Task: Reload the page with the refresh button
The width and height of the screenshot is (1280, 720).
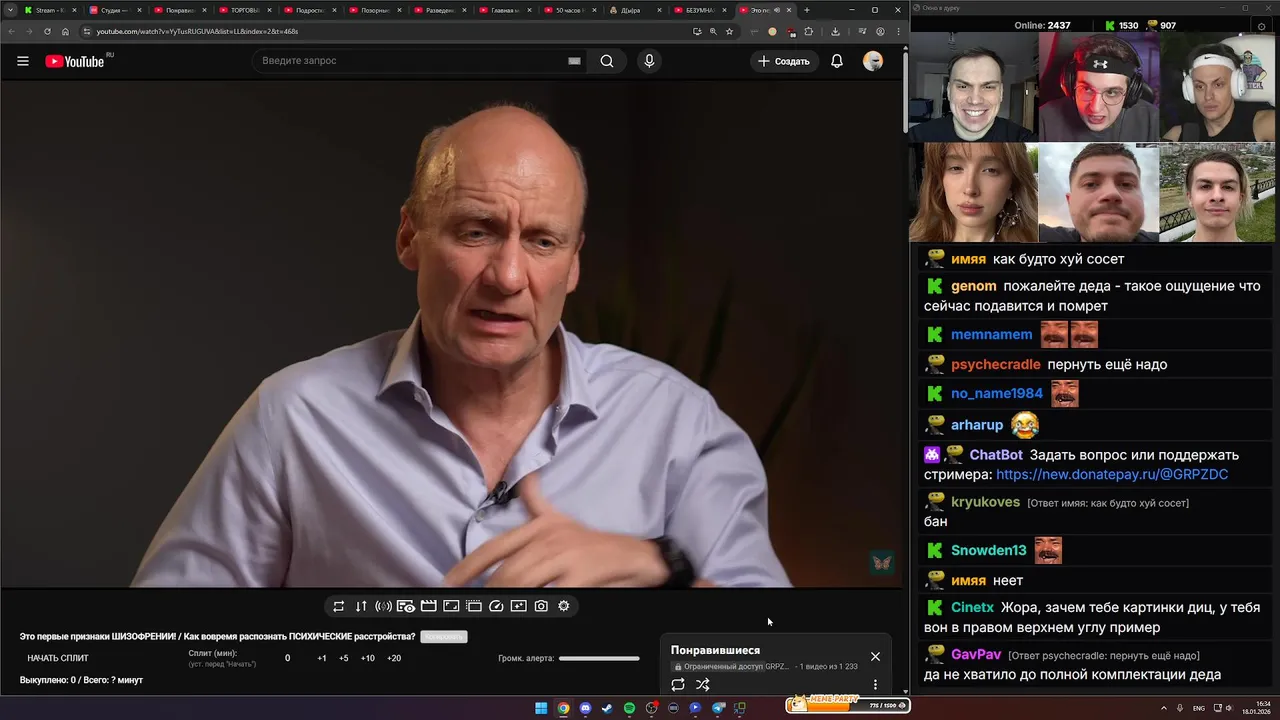Action: [x=47, y=31]
